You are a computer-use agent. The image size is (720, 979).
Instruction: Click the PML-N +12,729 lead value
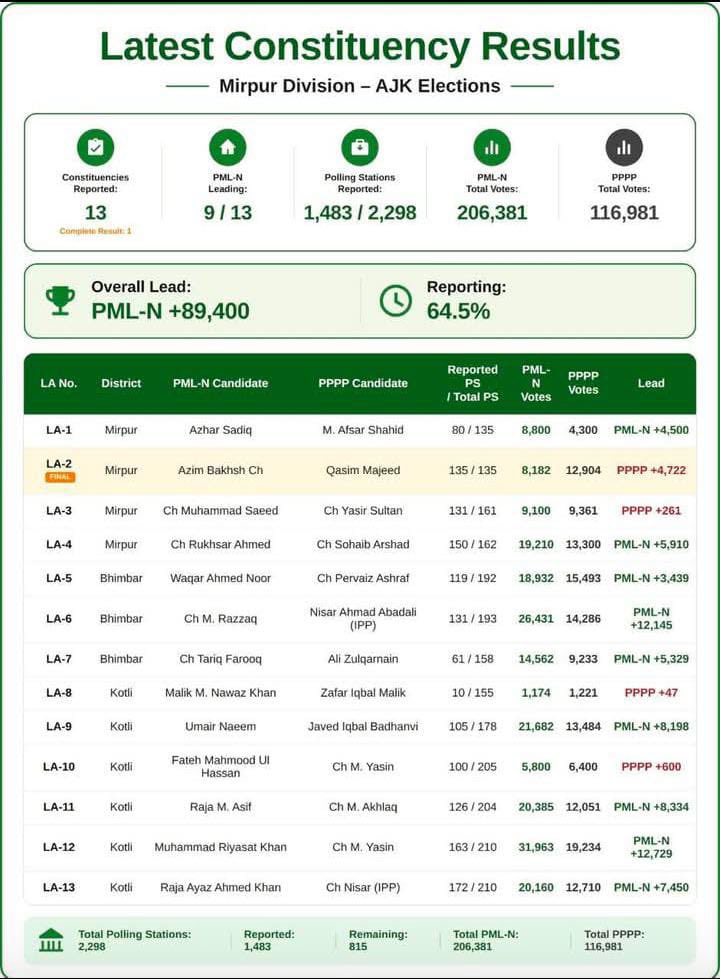[x=651, y=847]
